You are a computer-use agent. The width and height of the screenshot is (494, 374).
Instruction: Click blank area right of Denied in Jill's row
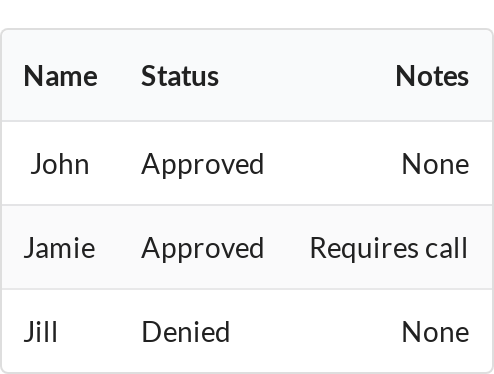point(315,332)
